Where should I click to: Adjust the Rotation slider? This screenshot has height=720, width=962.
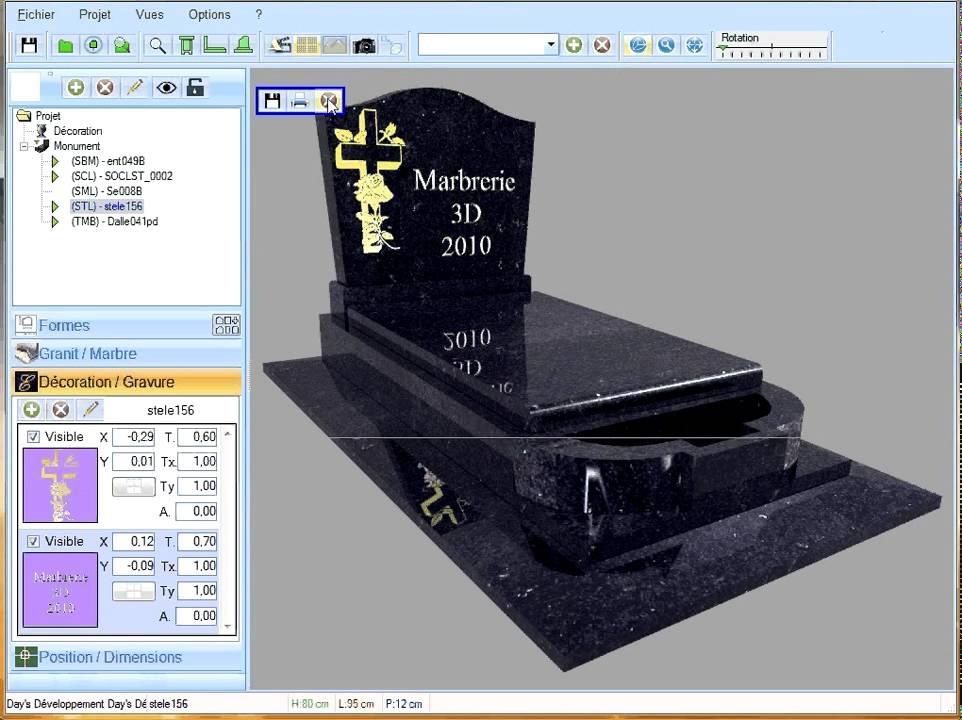pos(773,49)
